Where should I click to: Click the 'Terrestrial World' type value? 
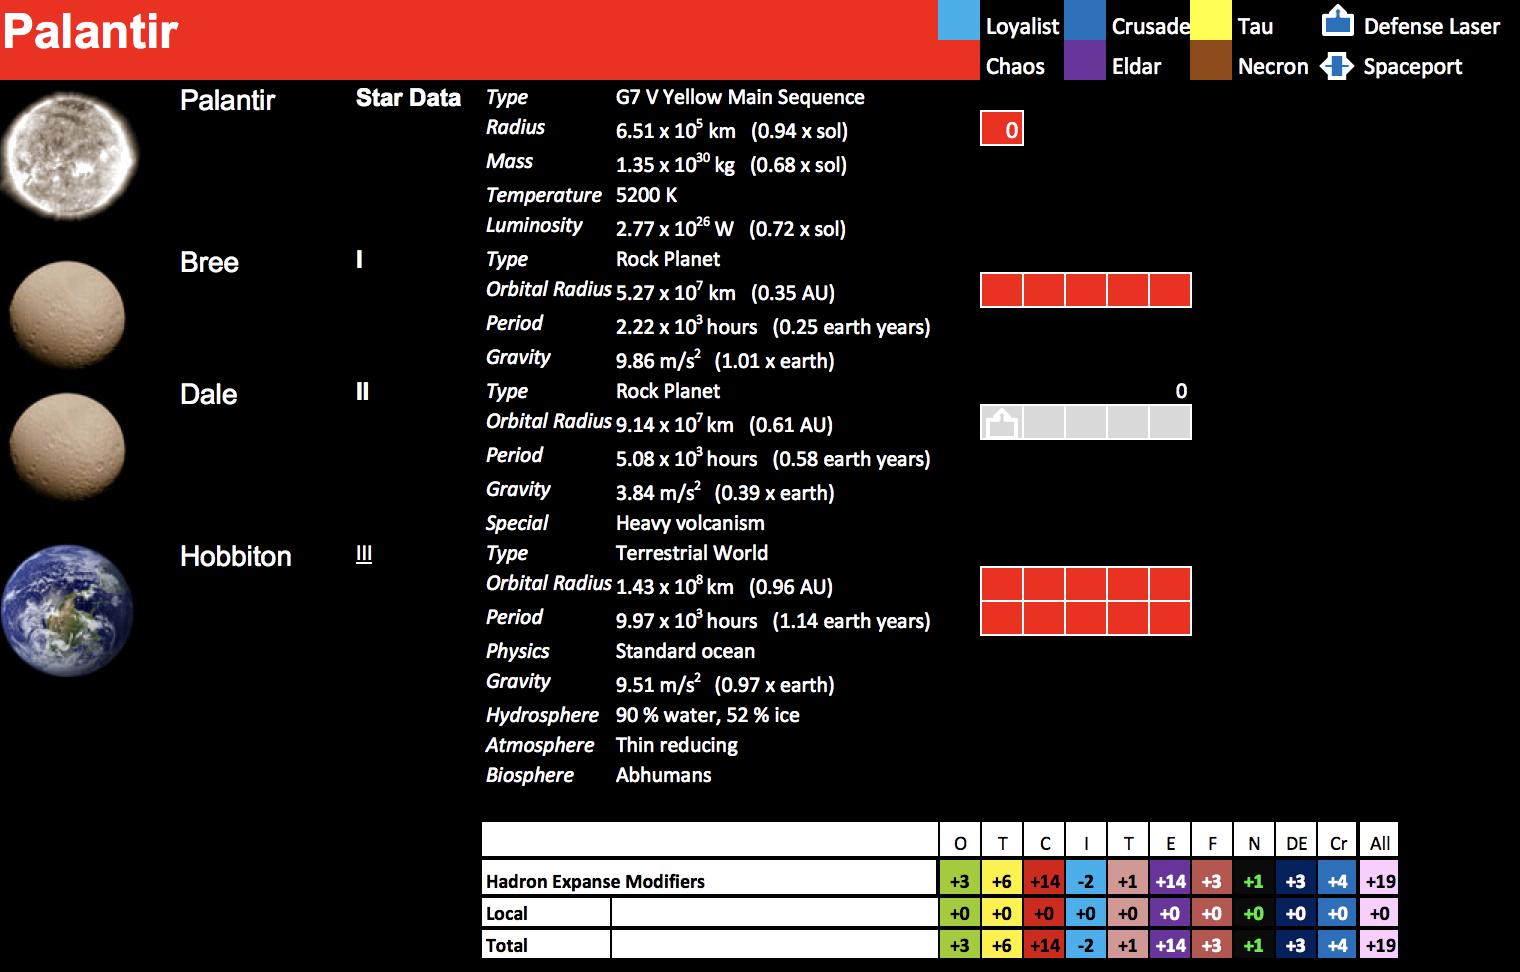click(692, 553)
